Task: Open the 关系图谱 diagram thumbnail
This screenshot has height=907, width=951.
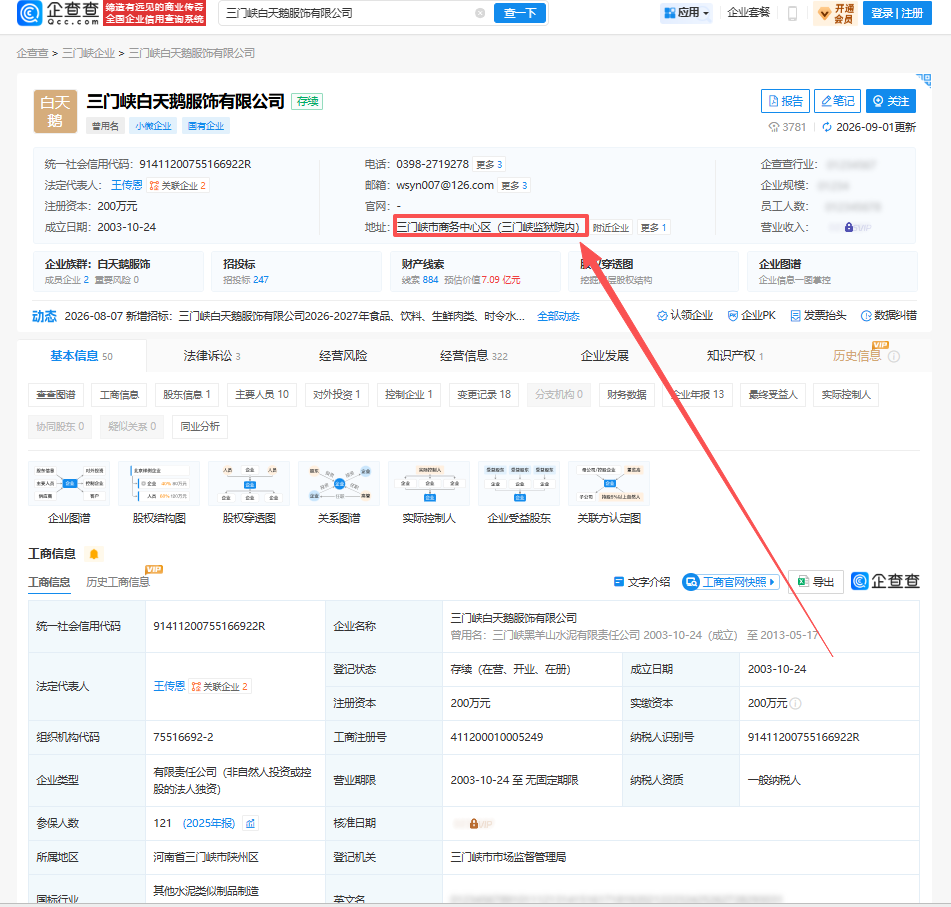Action: (339, 484)
